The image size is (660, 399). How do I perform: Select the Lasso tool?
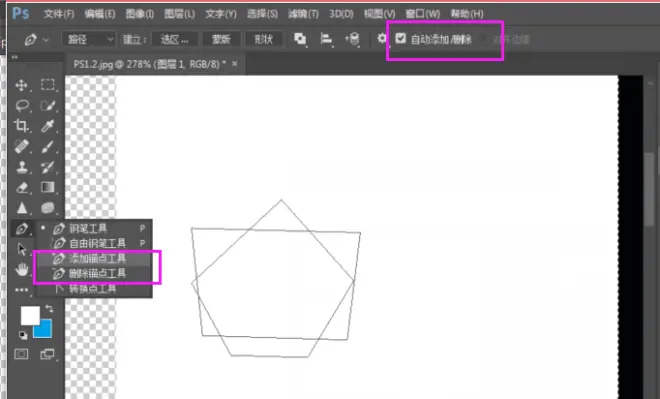[21, 105]
